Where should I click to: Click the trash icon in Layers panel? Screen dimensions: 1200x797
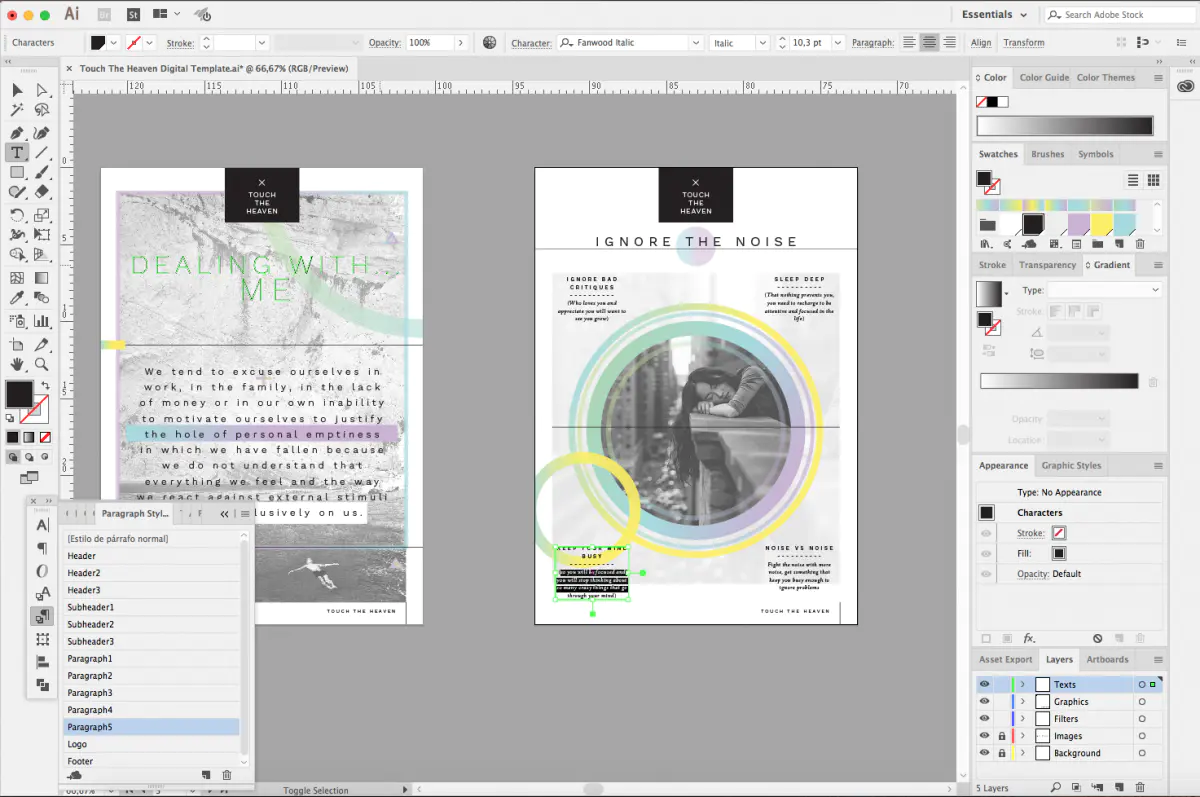[1139, 788]
